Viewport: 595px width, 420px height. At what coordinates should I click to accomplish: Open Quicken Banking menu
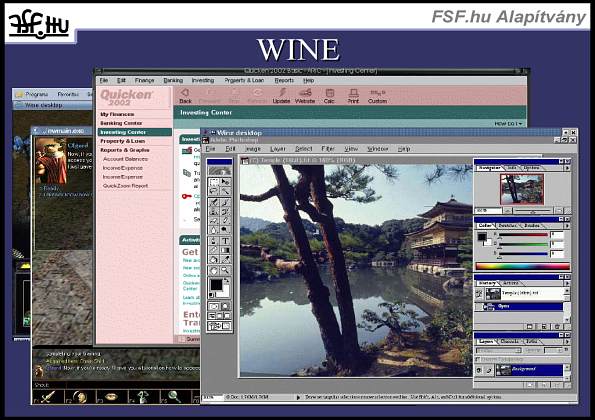(x=173, y=80)
